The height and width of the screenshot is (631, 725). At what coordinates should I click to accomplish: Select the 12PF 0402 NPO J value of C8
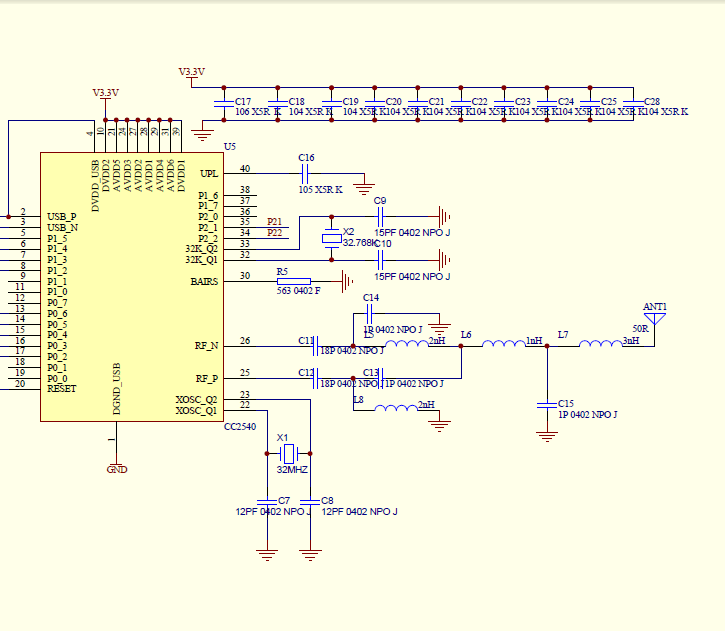tap(359, 512)
